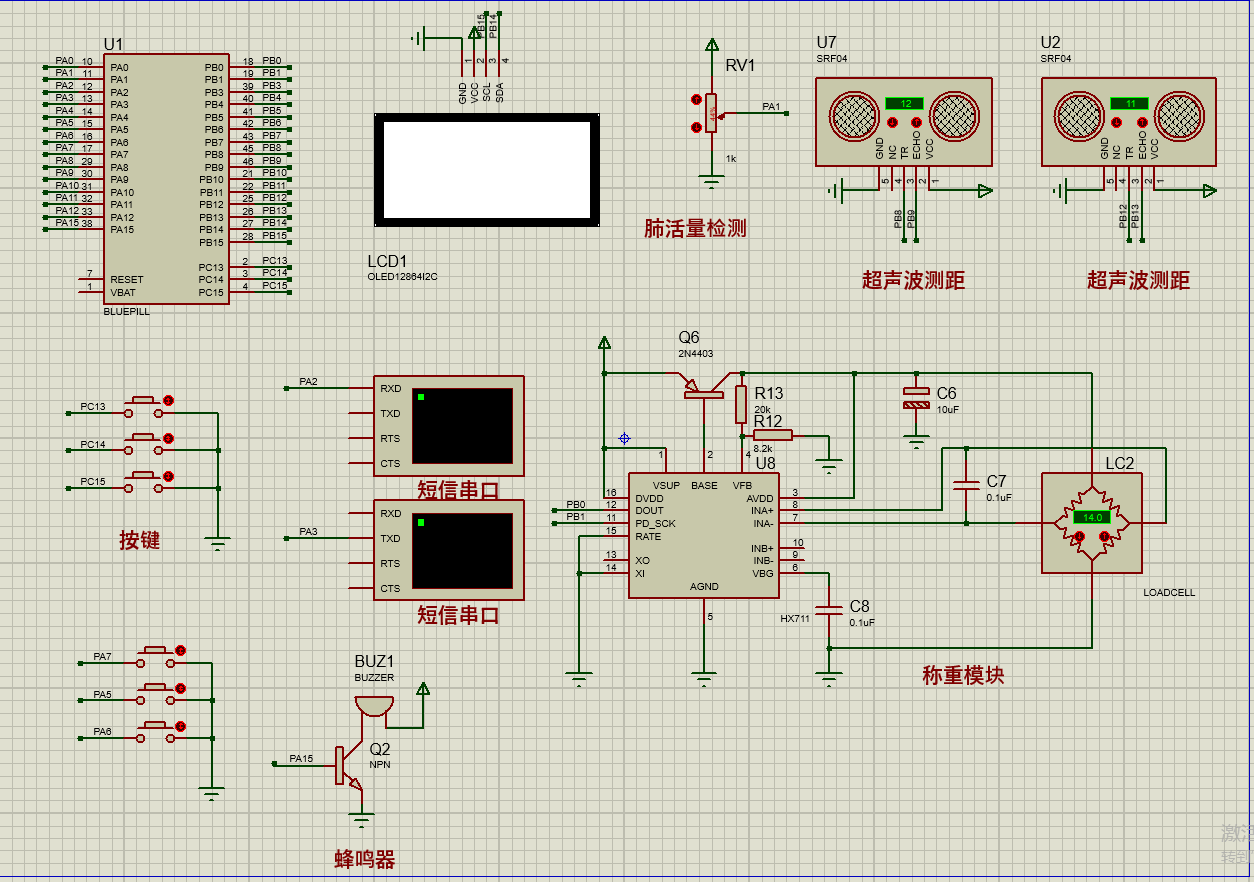
Task: Push the PC15 push button
Action: [144, 483]
